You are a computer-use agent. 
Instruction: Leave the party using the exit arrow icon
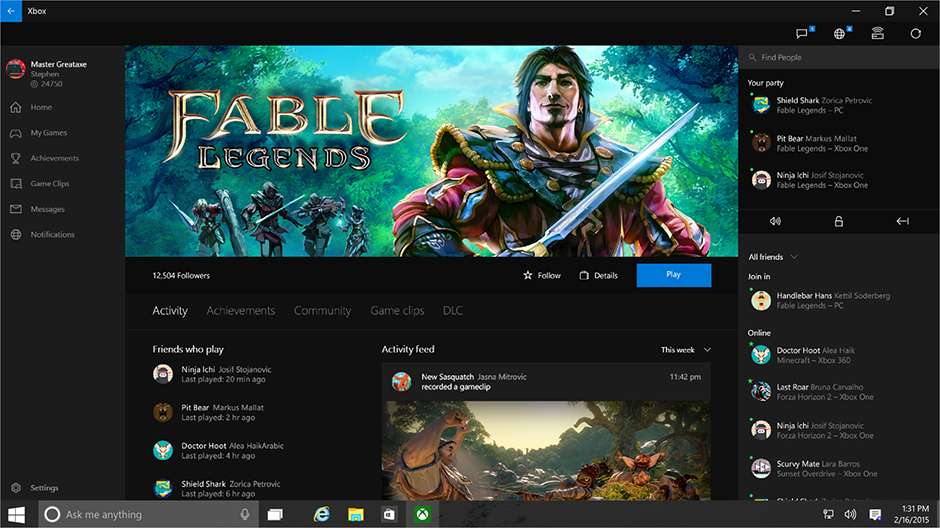click(x=902, y=221)
